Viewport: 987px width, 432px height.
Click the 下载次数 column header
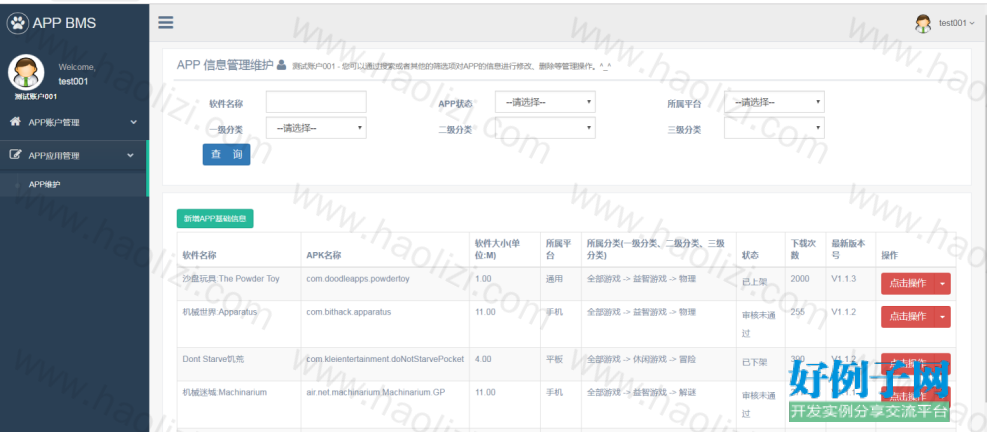(x=803, y=249)
